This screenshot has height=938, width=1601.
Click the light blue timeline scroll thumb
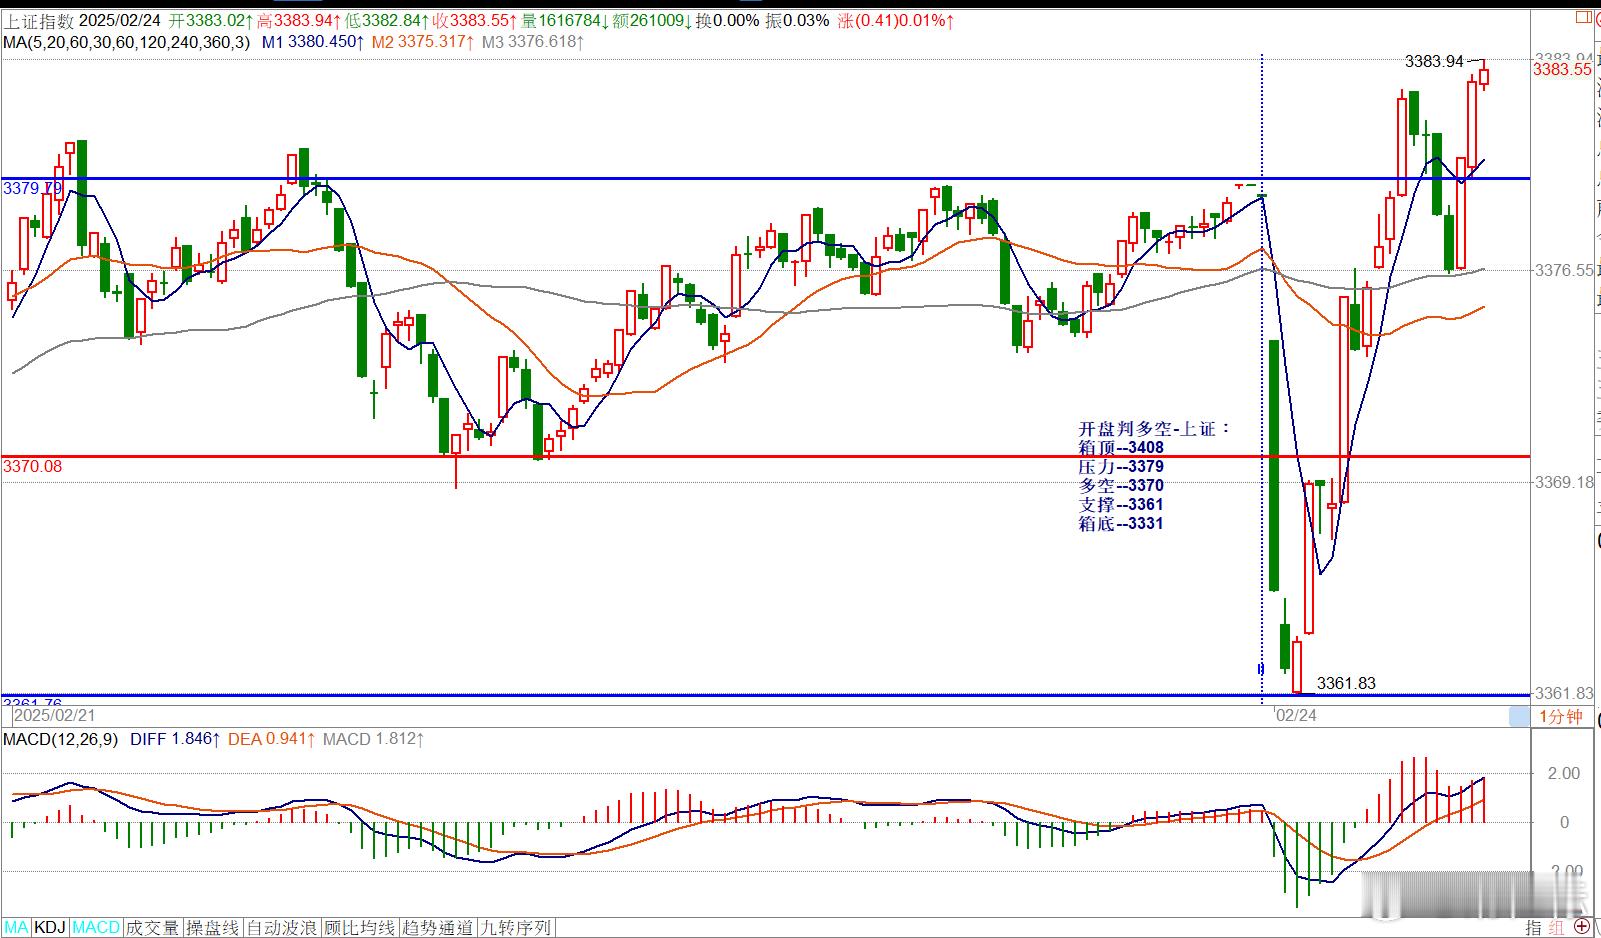[x=1519, y=716]
